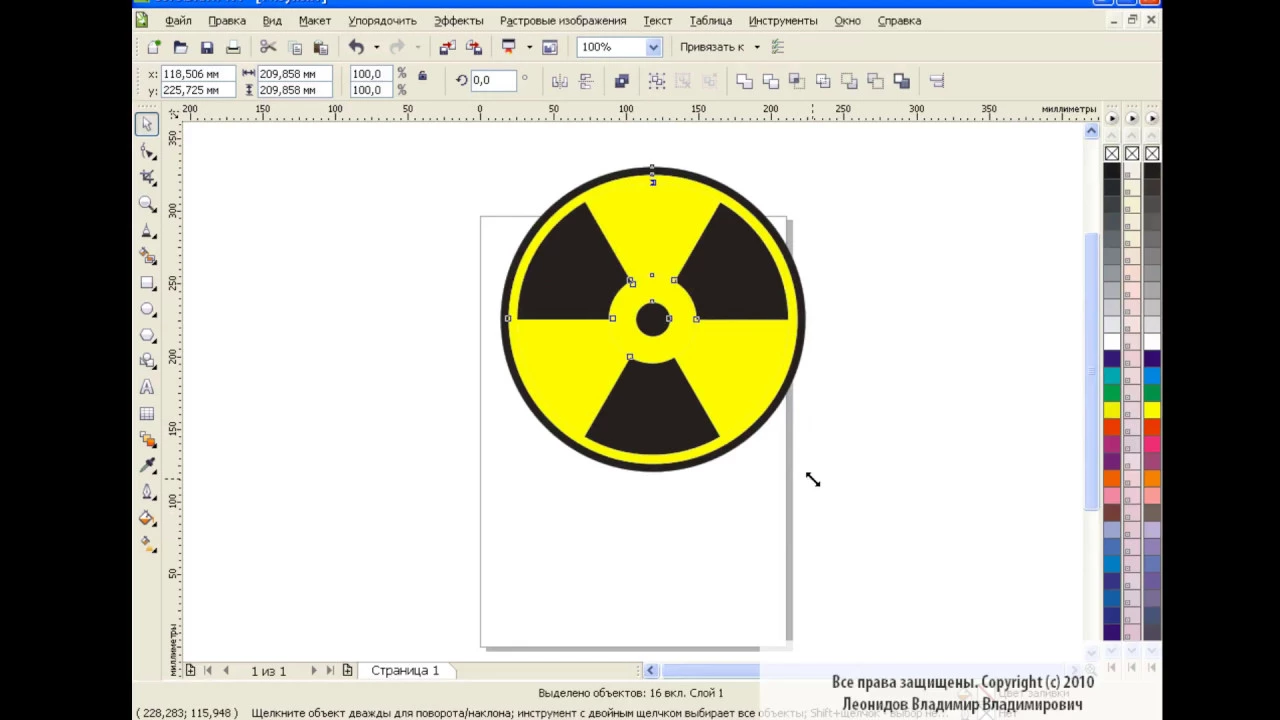This screenshot has height=720, width=1280.
Task: Pick the Smart Fill tool
Action: tap(148, 256)
